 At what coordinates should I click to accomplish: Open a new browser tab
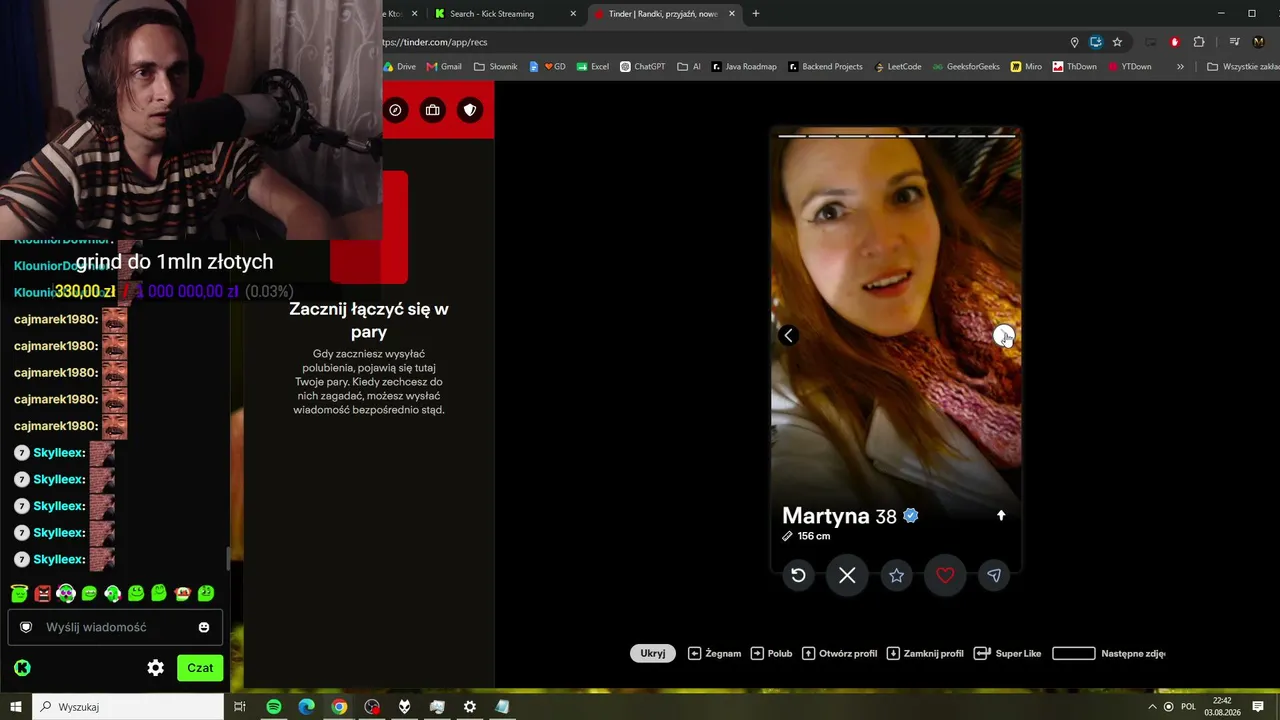coord(756,14)
